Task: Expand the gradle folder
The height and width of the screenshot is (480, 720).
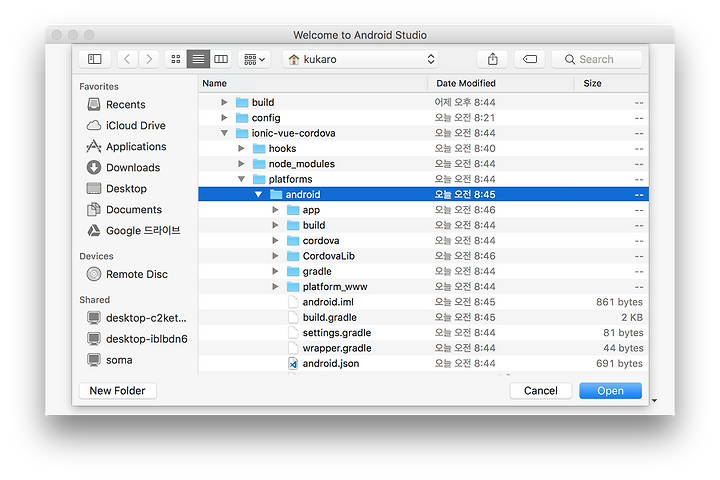Action: point(275,271)
